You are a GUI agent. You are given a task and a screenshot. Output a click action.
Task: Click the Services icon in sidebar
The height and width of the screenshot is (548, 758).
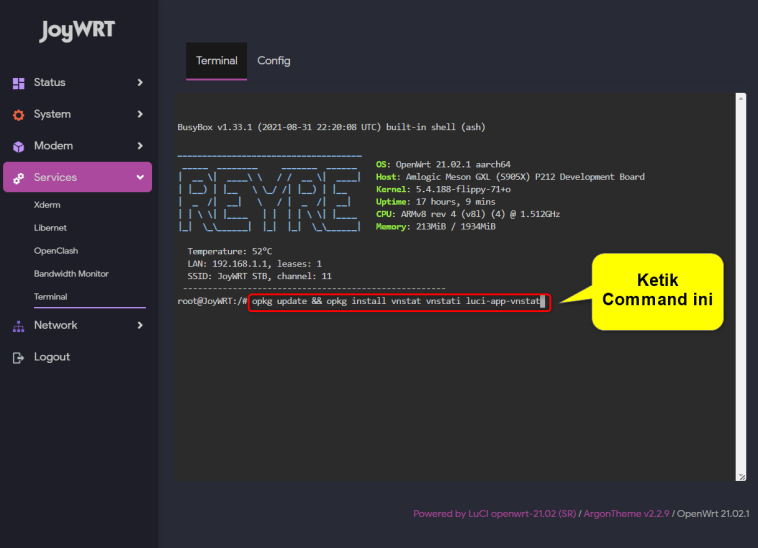[x=18, y=178]
